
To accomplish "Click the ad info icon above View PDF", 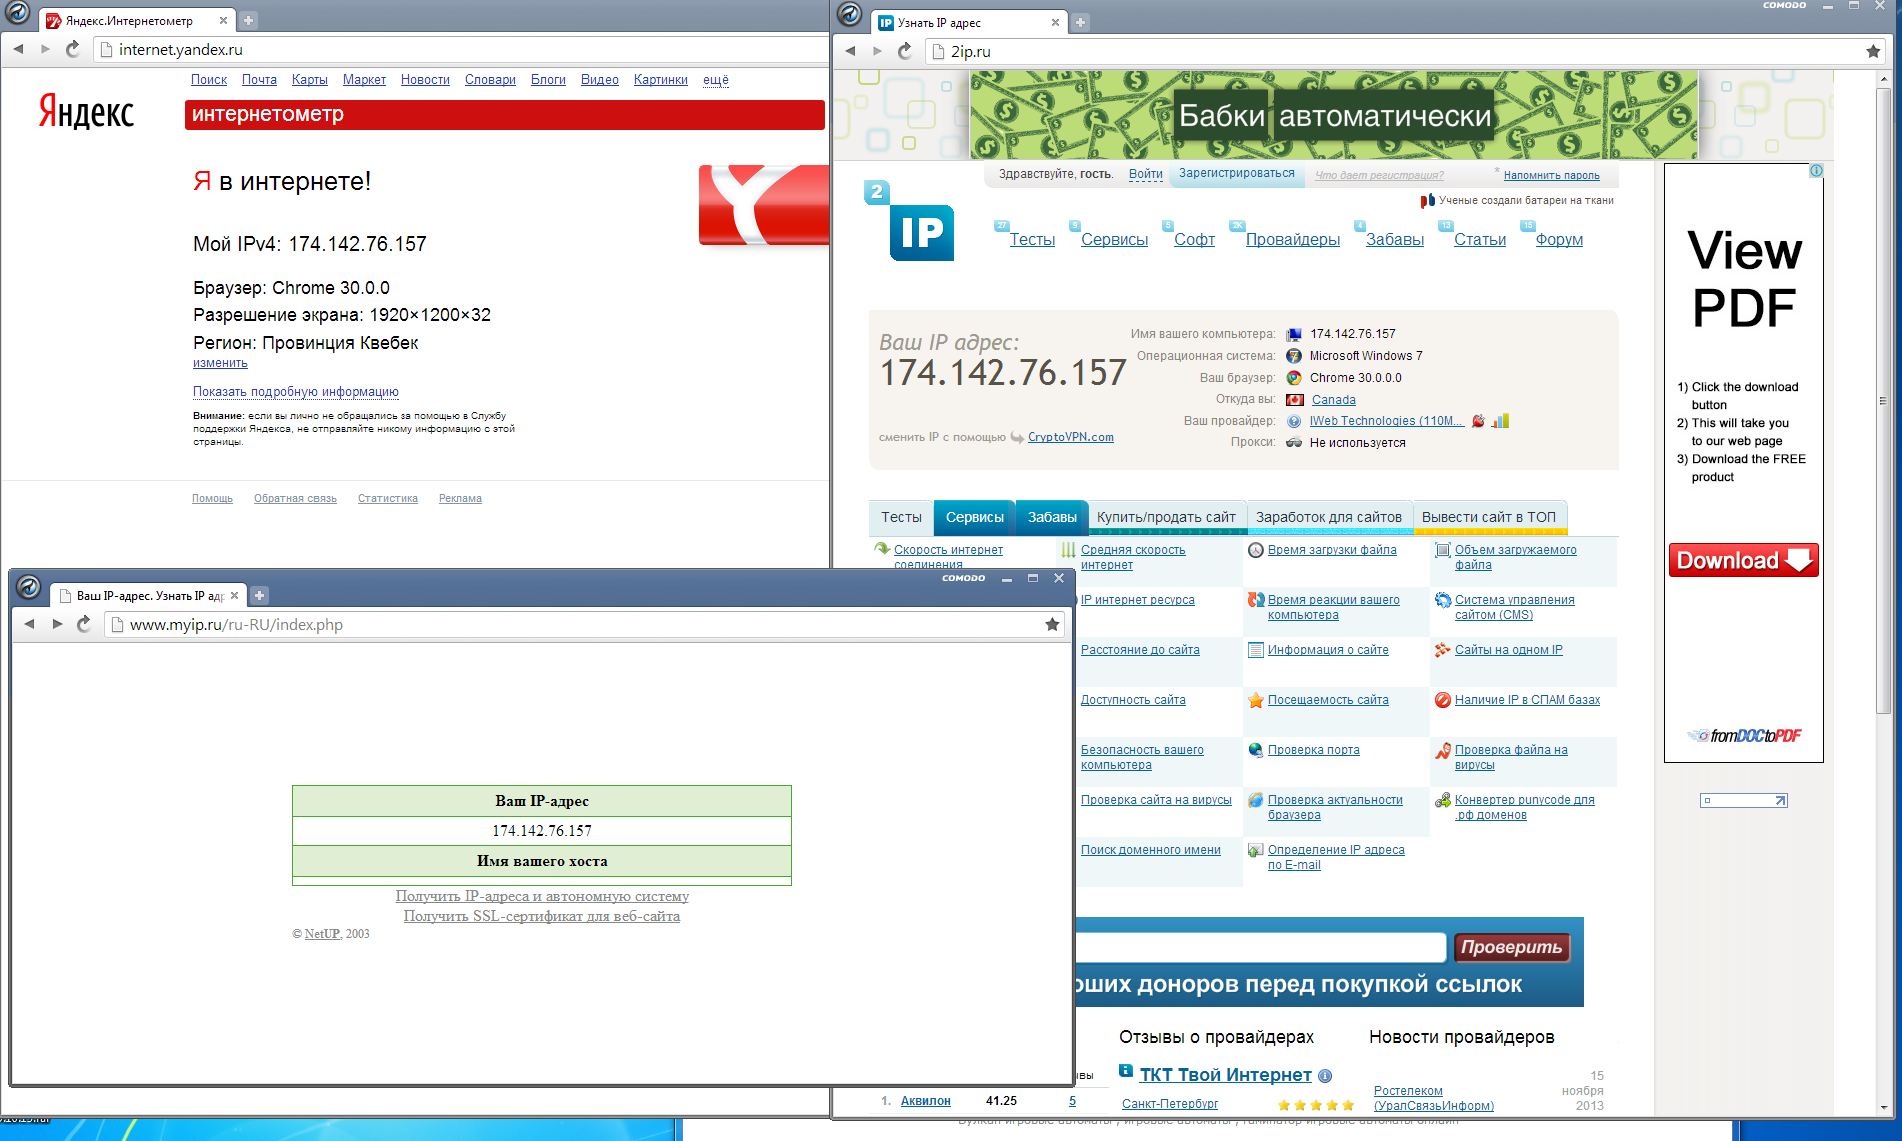I will point(1816,171).
